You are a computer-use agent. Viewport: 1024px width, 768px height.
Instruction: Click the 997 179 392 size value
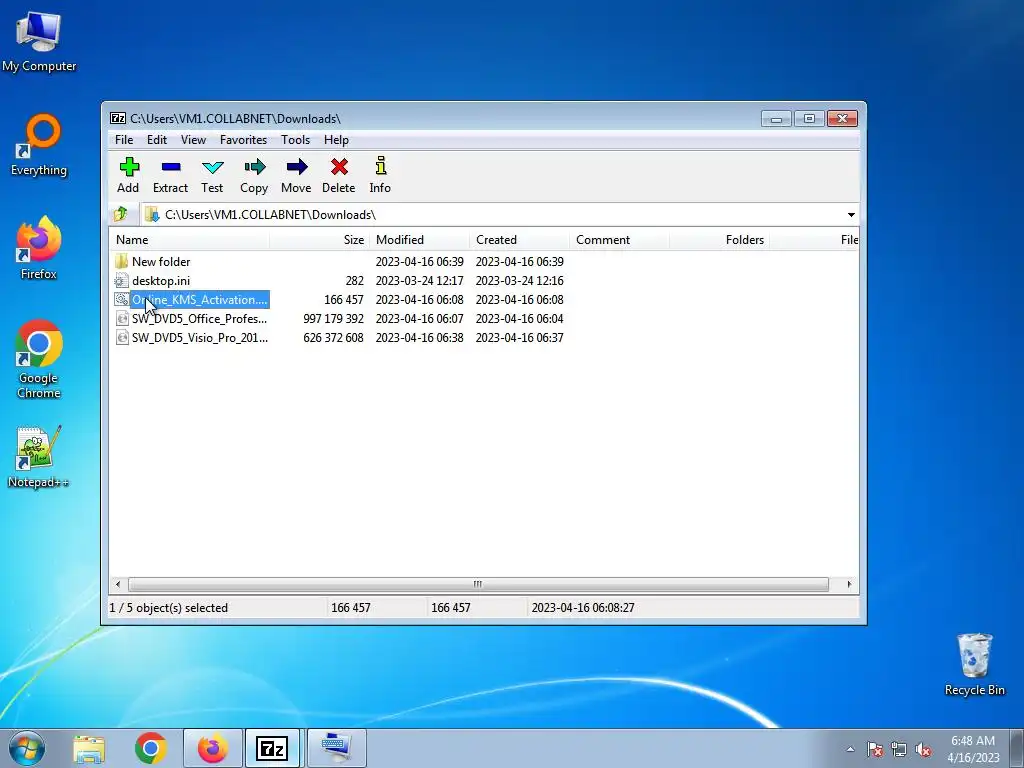pos(333,319)
